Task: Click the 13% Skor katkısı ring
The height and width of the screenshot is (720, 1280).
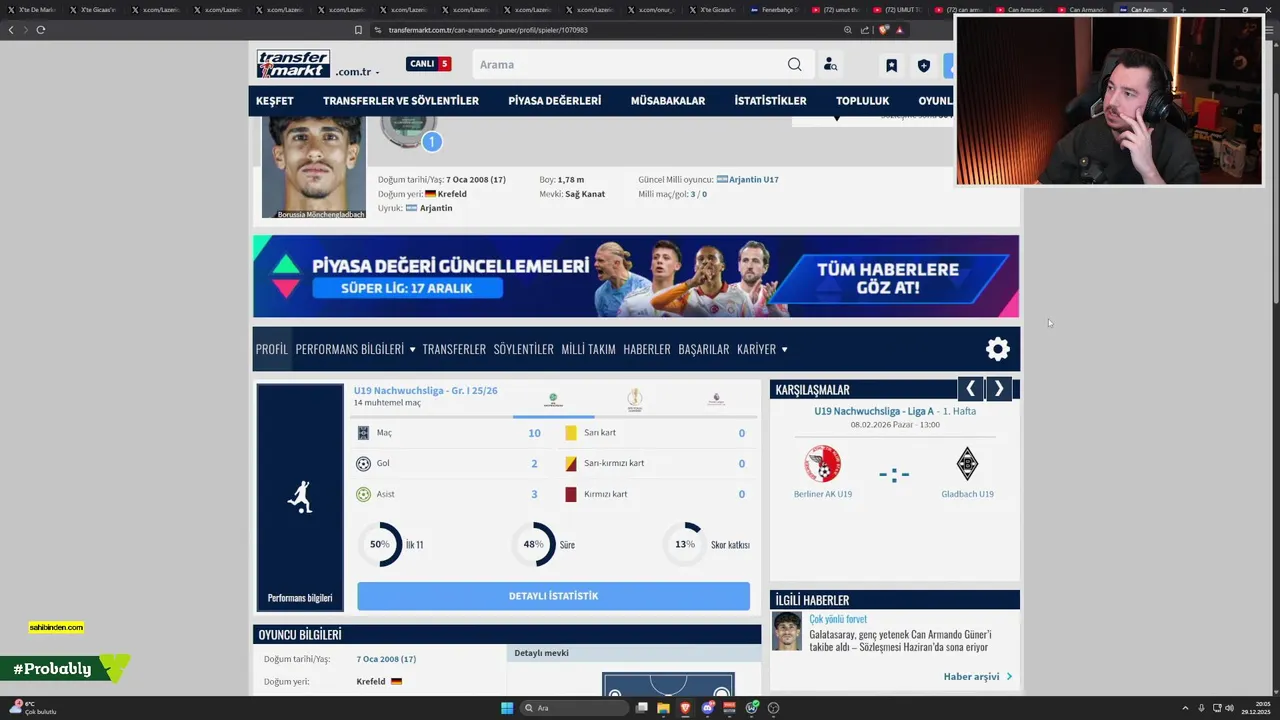Action: click(x=685, y=545)
